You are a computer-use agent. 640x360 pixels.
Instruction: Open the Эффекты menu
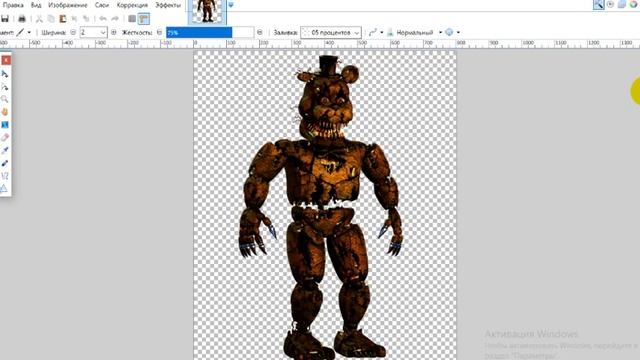168,5
